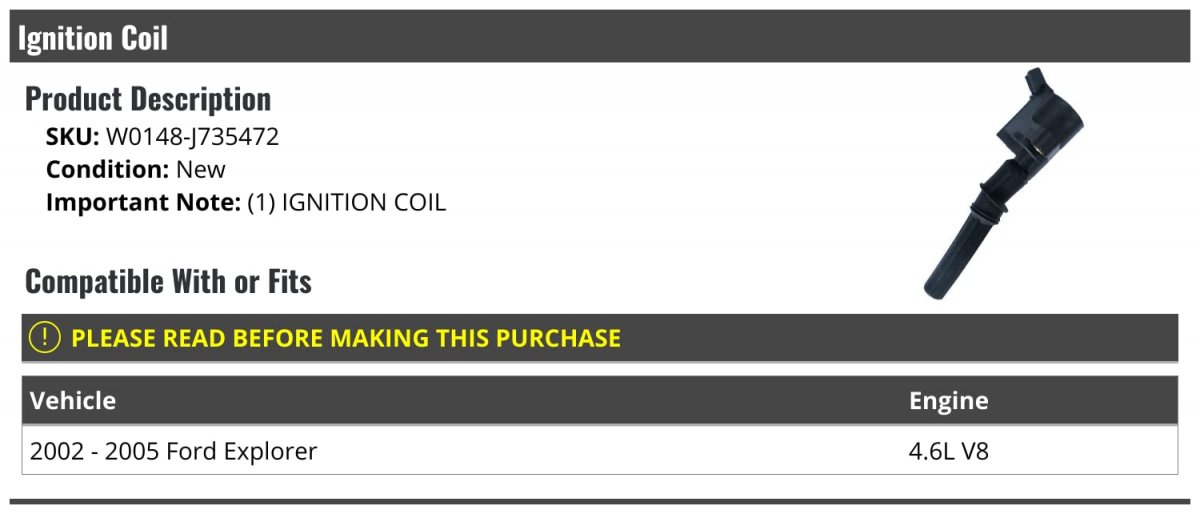This screenshot has height=514, width=1200.
Task: Open the PLEASE READ BEFORE MAKING THIS PURCHASE notice
Action: coord(346,338)
